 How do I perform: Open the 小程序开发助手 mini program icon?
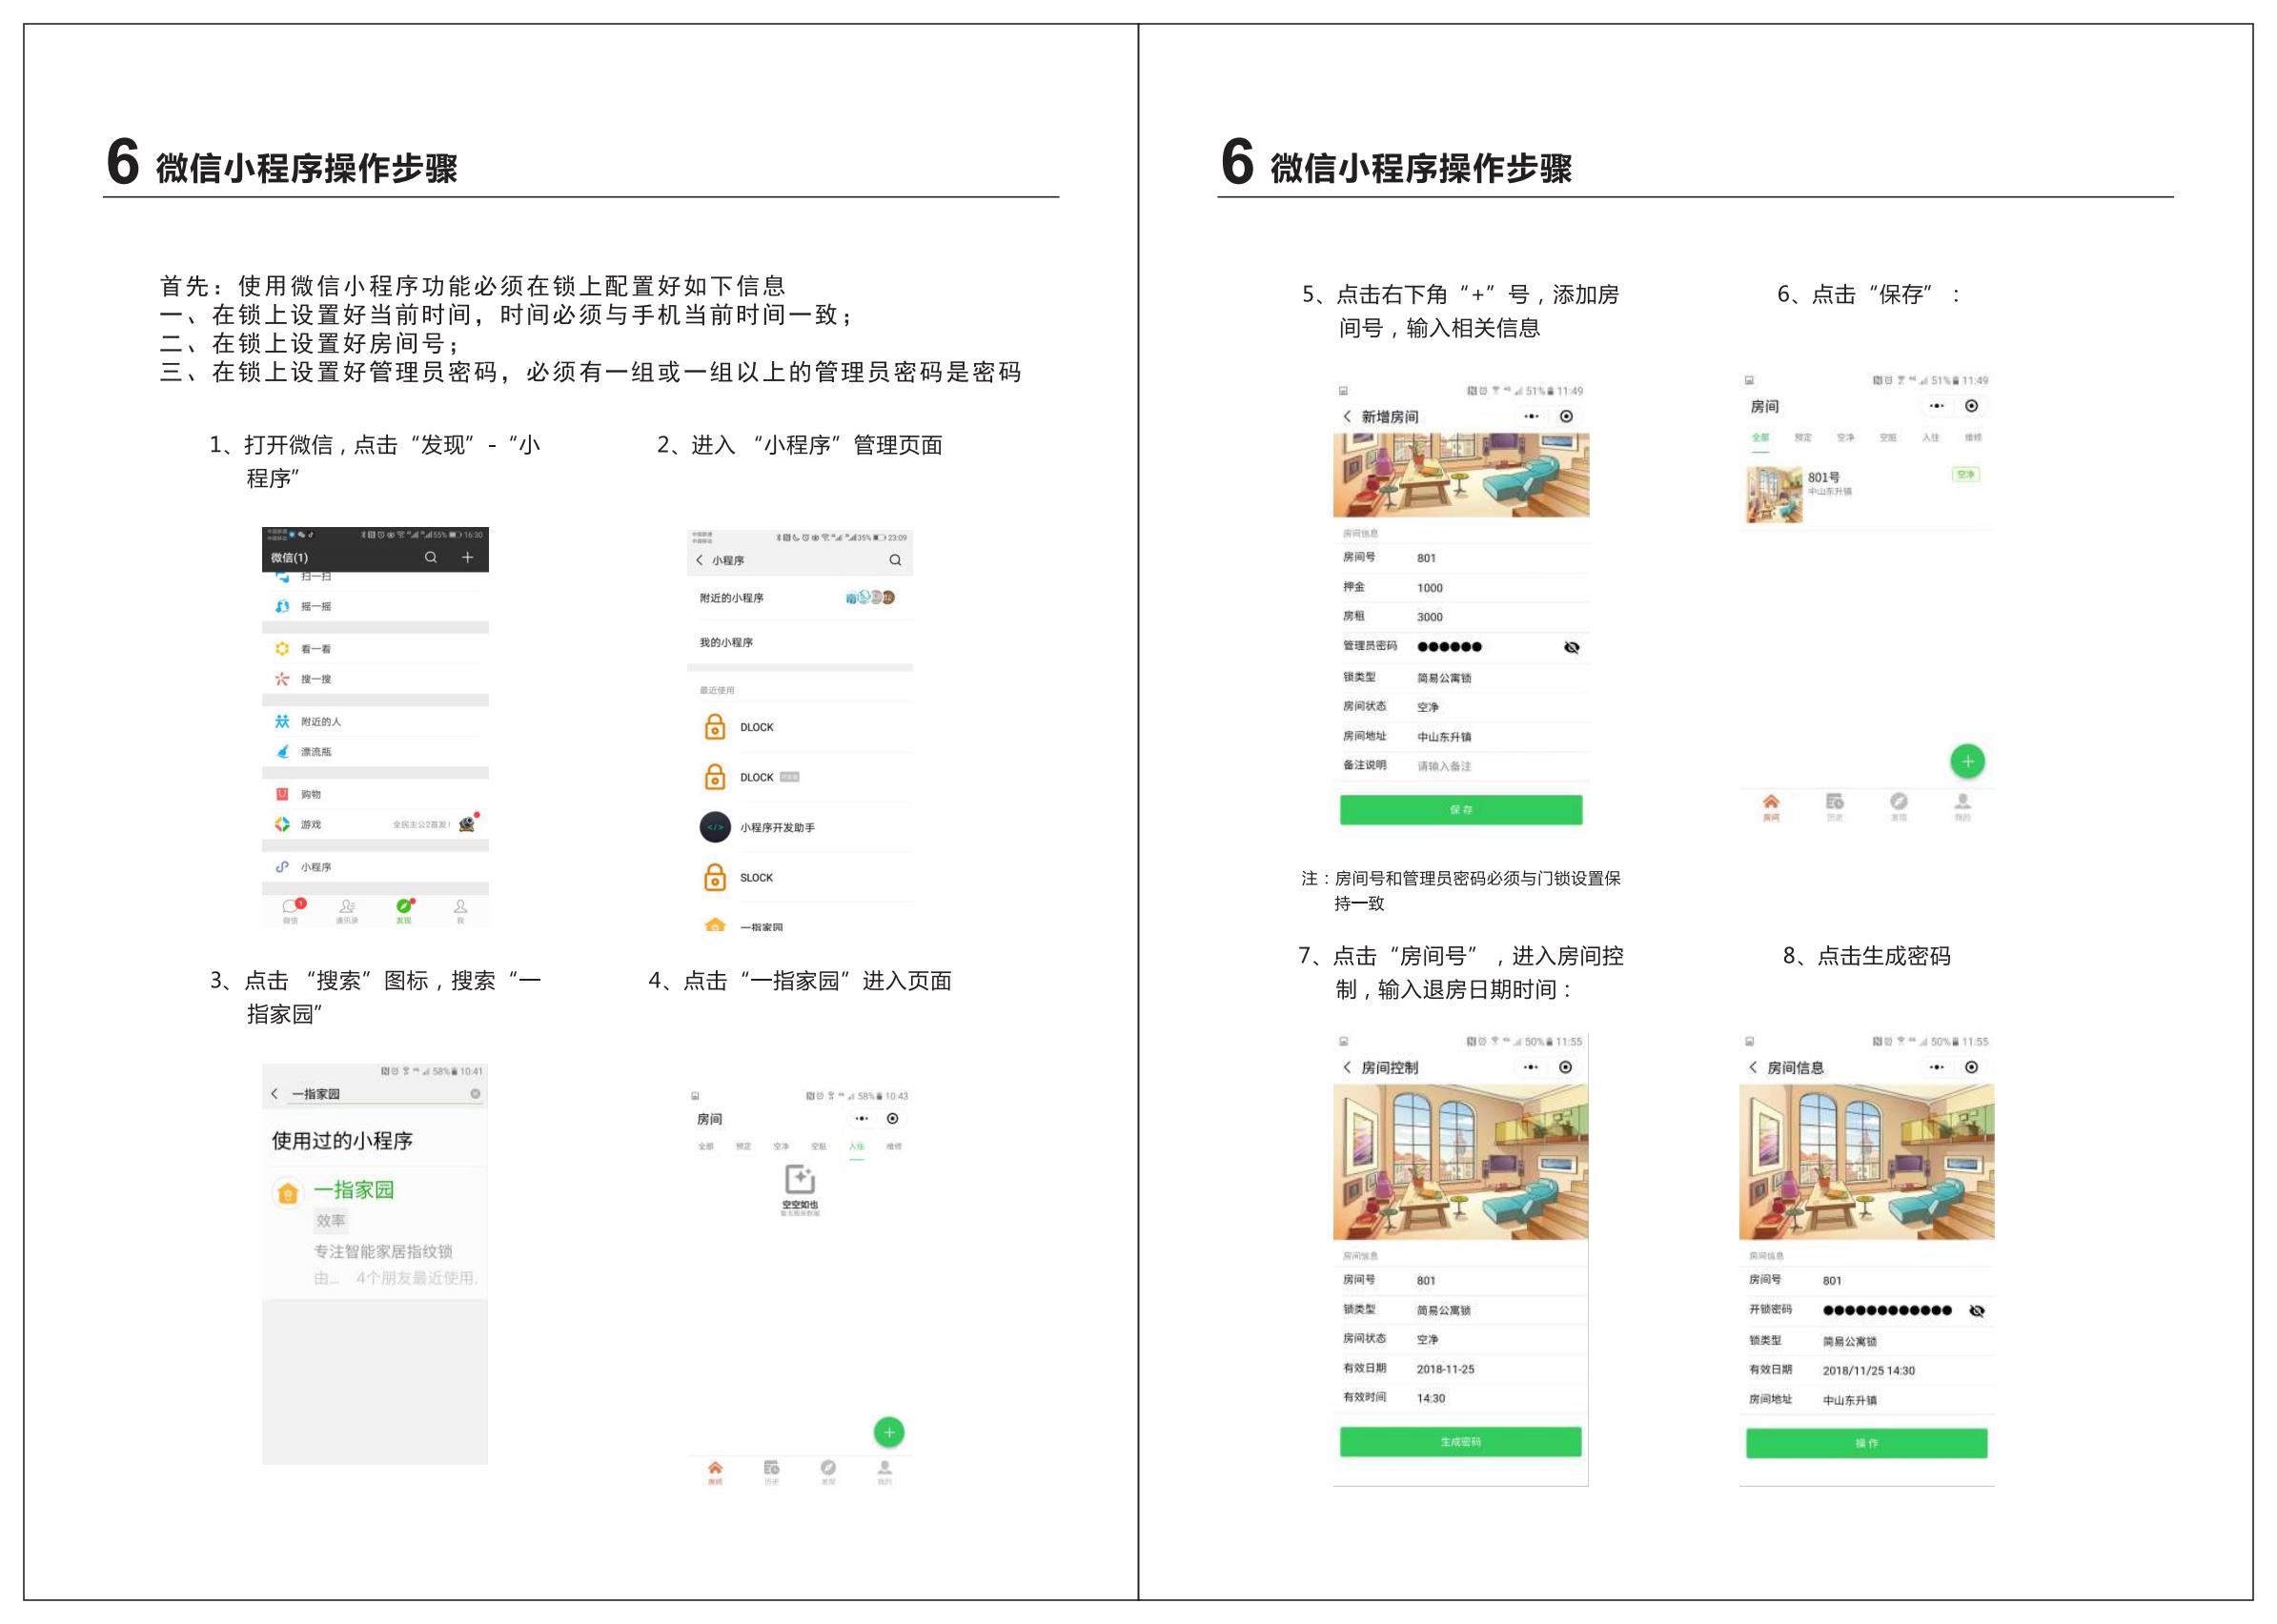pyautogui.click(x=715, y=827)
